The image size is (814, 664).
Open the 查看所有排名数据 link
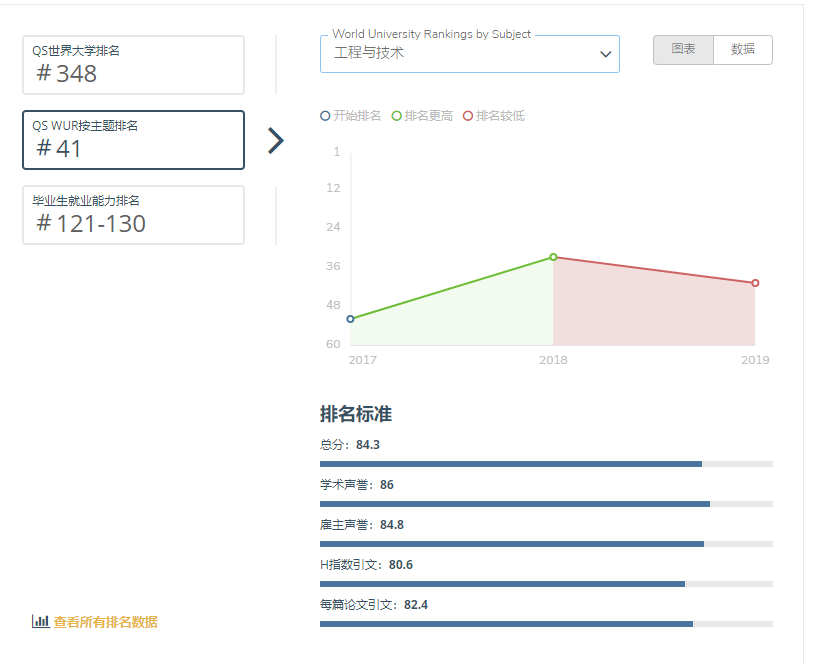(x=105, y=622)
